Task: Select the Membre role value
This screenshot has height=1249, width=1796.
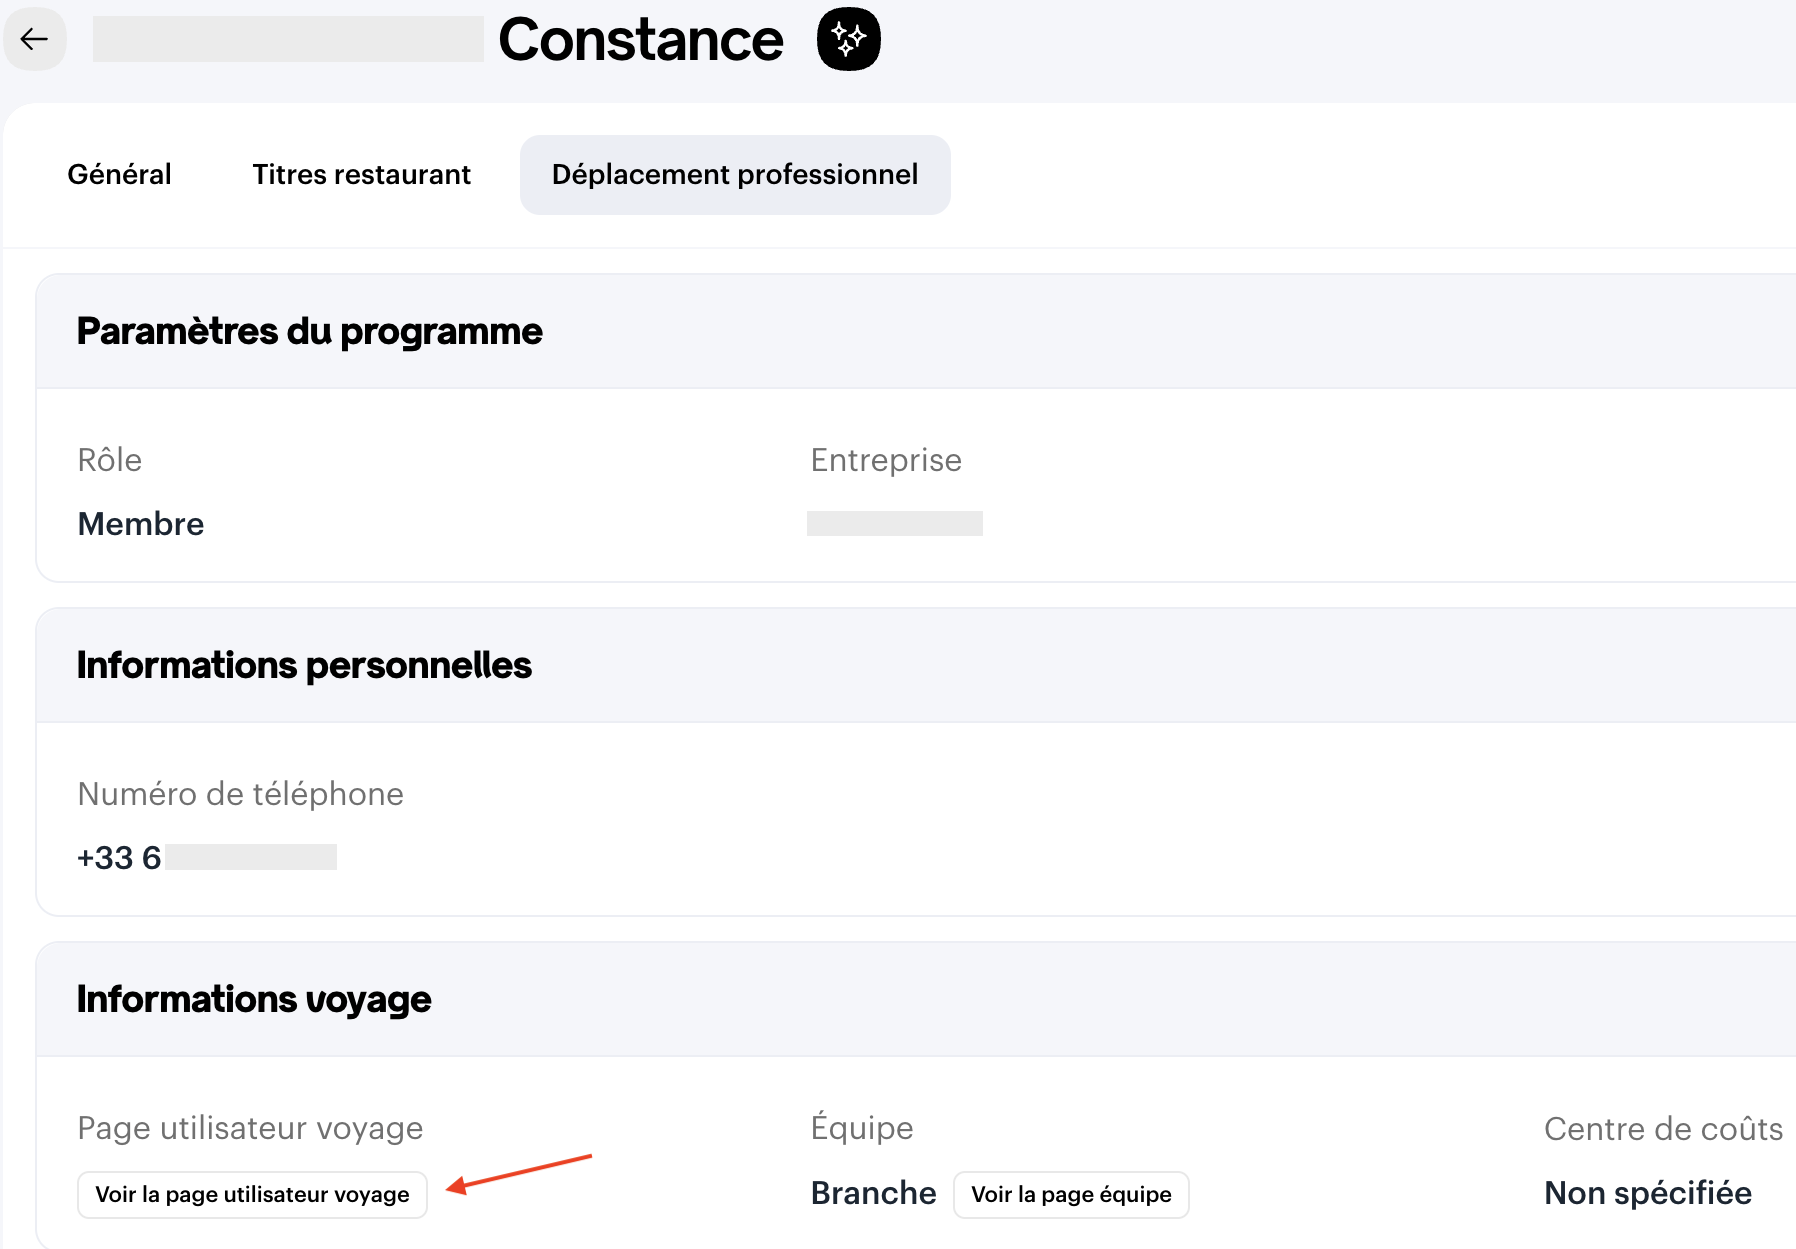Action: pyautogui.click(x=141, y=524)
